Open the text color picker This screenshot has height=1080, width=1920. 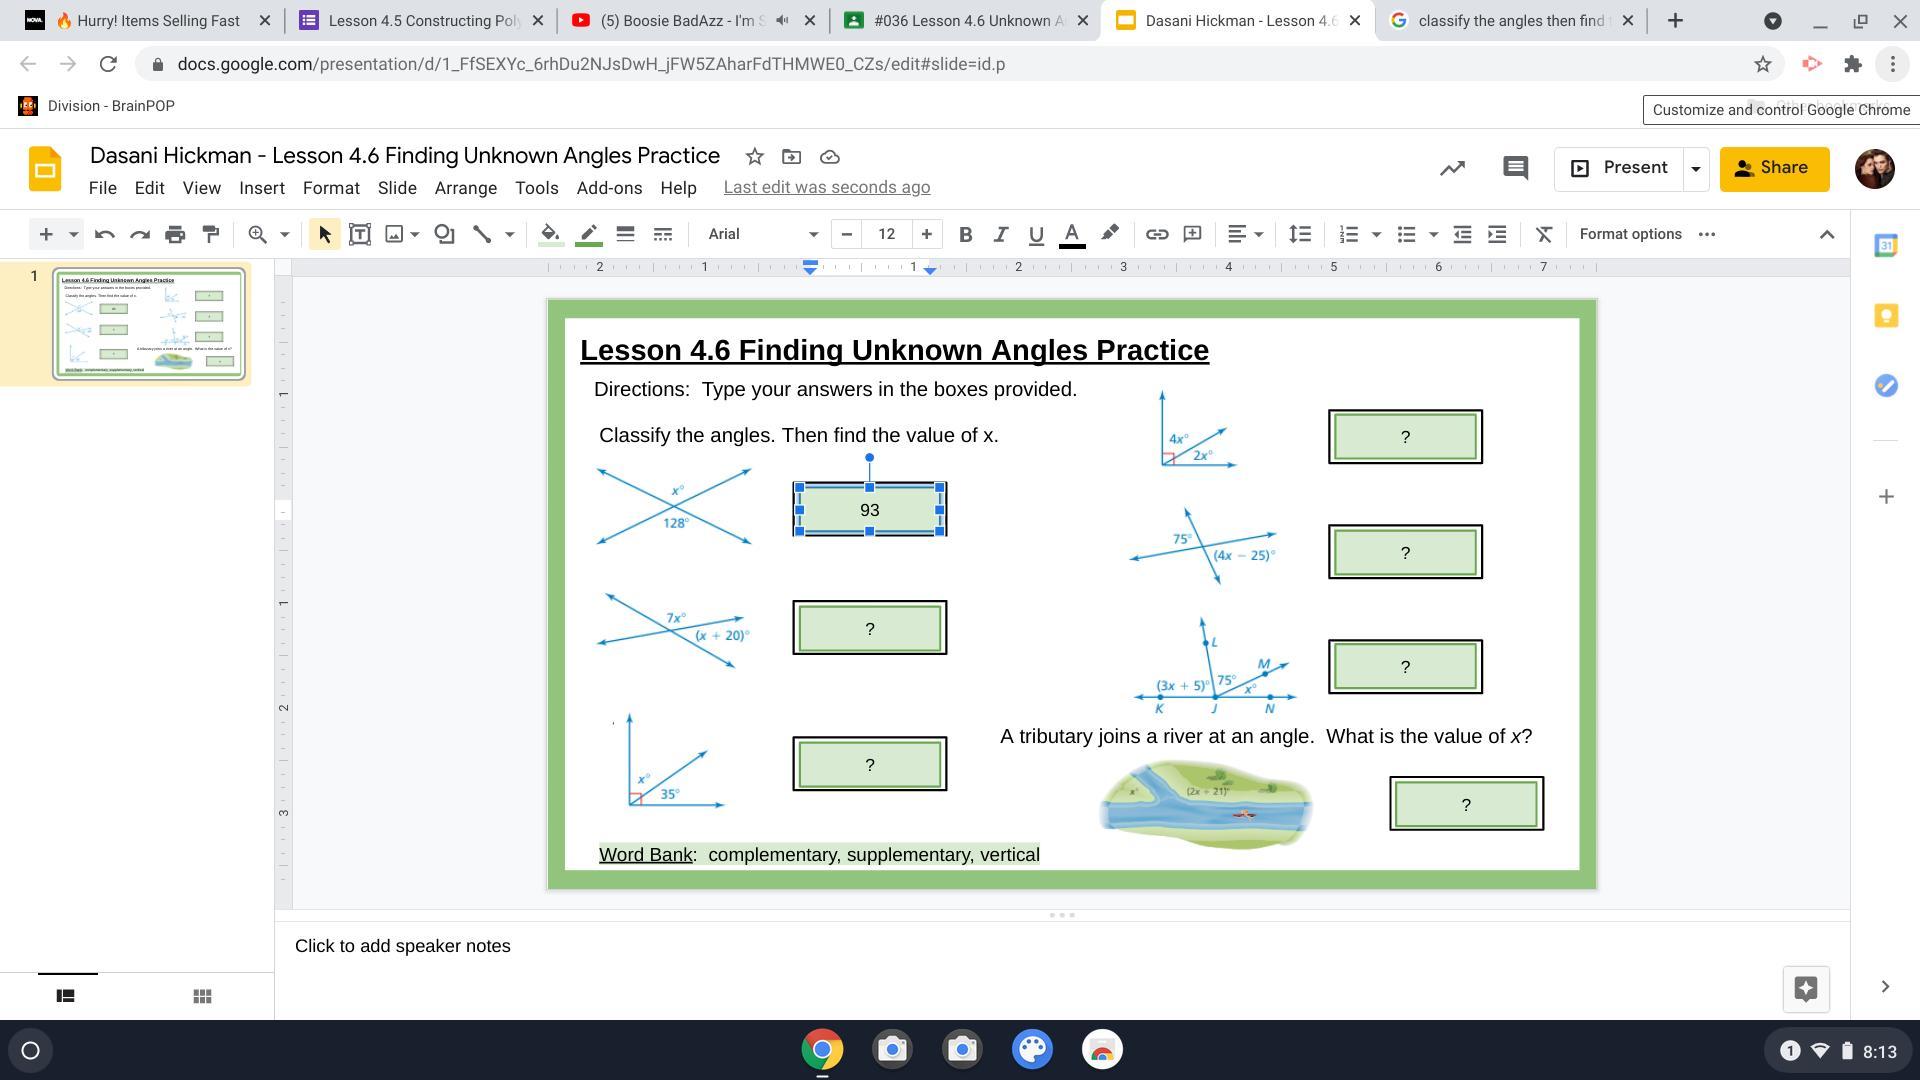(1072, 234)
